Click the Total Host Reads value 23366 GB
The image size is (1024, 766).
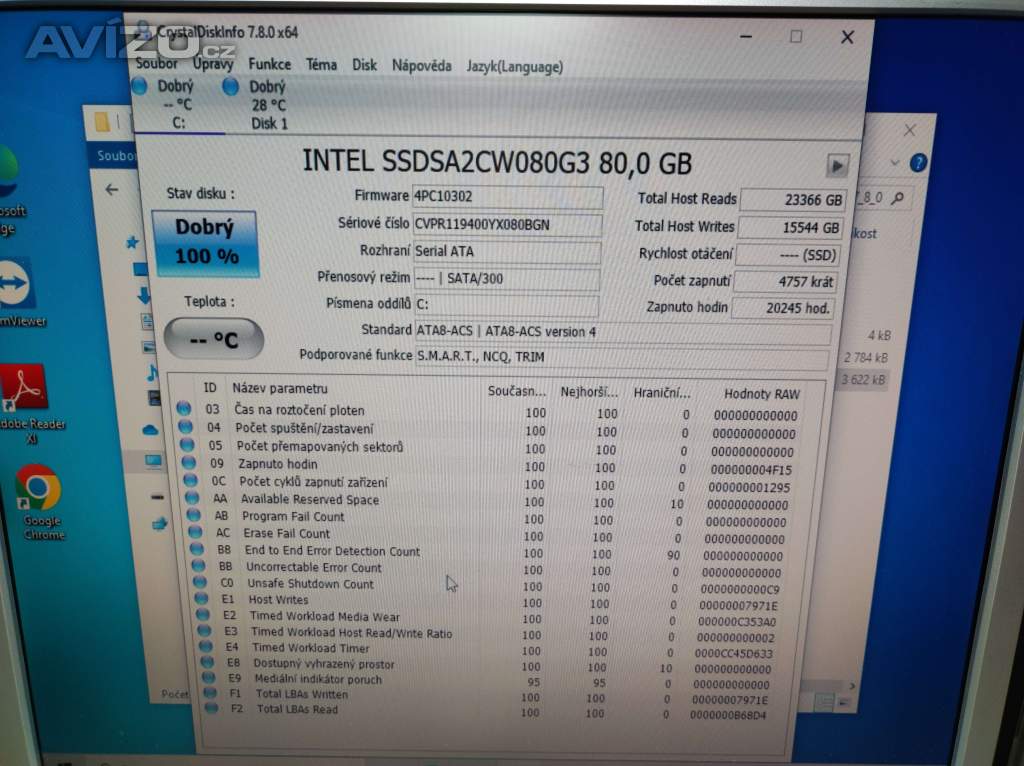[793, 200]
